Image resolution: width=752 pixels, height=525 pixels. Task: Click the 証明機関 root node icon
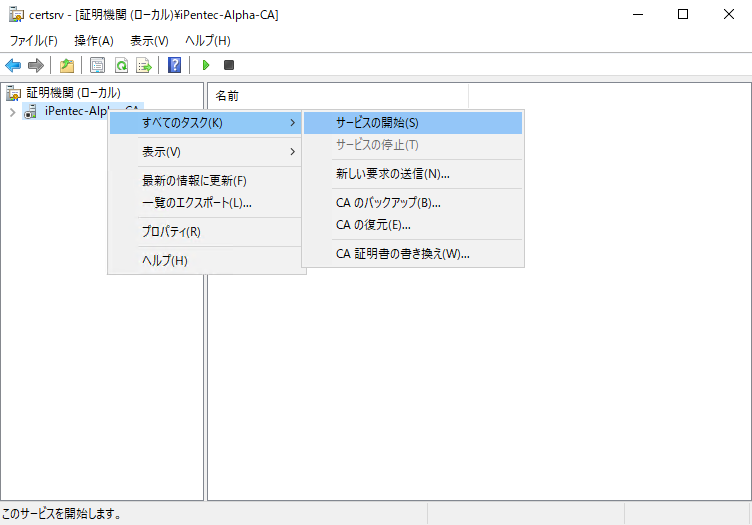pos(14,93)
